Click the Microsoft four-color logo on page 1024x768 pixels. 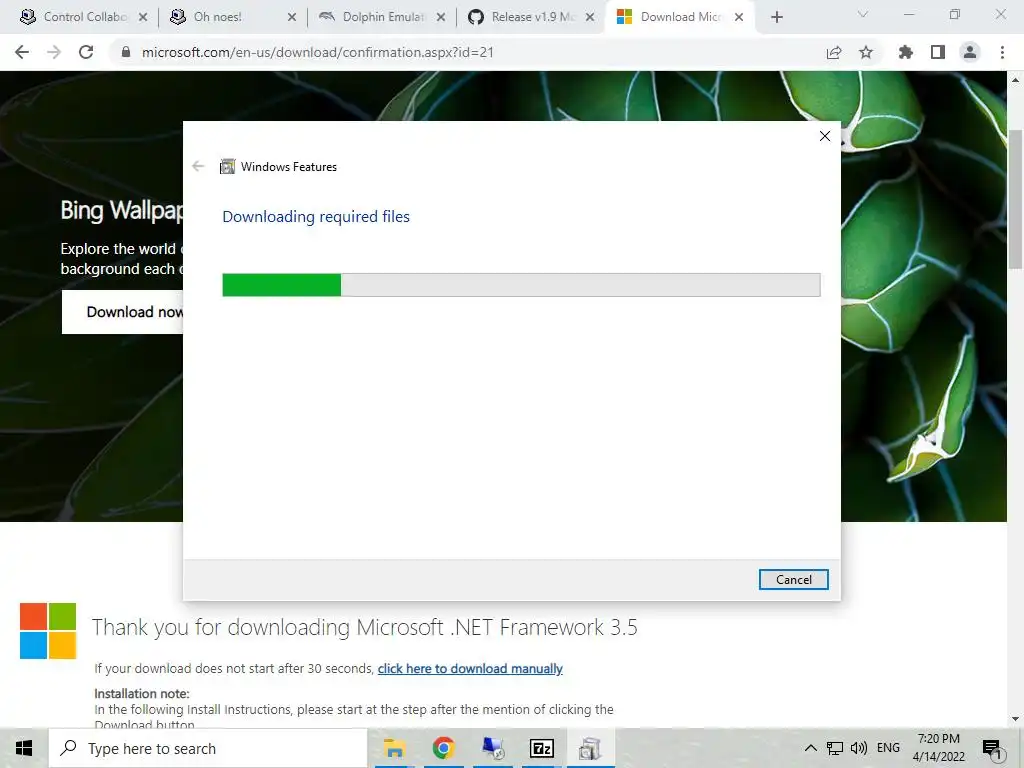(48, 631)
